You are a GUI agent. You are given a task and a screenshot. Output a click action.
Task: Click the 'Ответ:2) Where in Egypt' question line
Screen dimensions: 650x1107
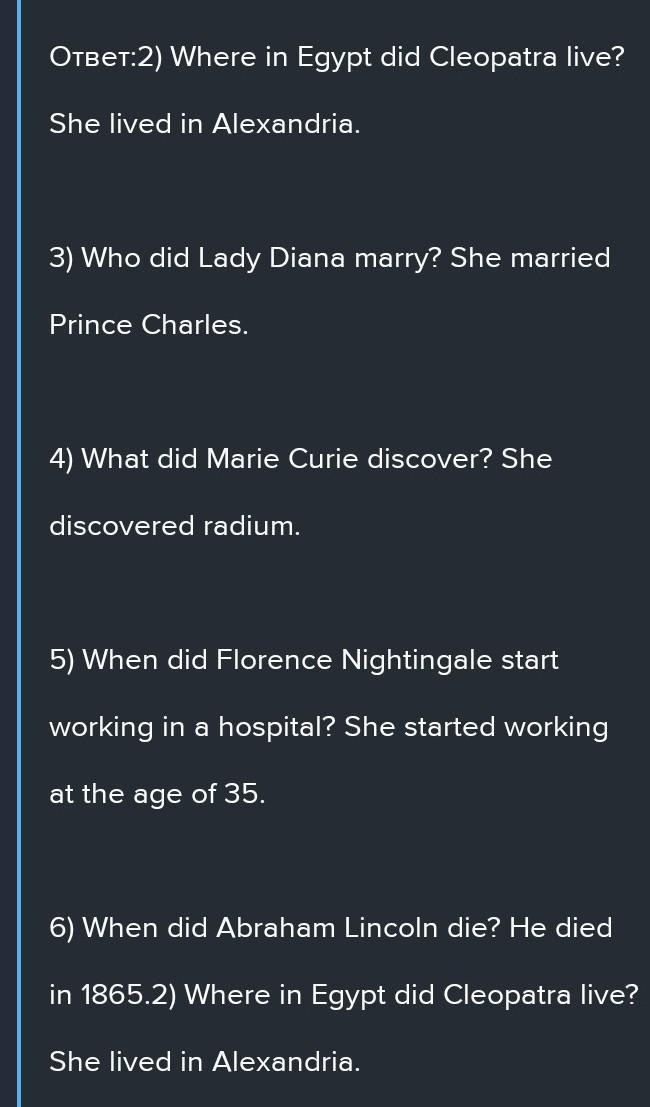[337, 58]
